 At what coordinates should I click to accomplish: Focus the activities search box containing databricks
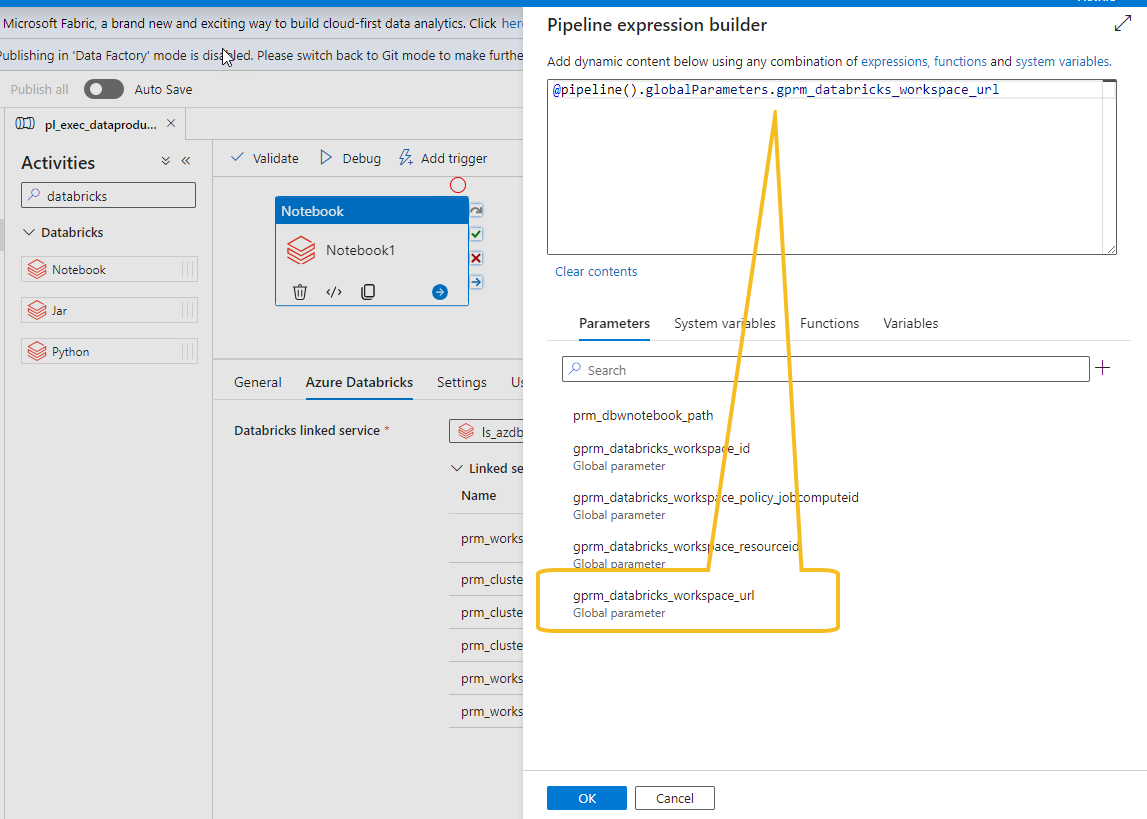[108, 195]
